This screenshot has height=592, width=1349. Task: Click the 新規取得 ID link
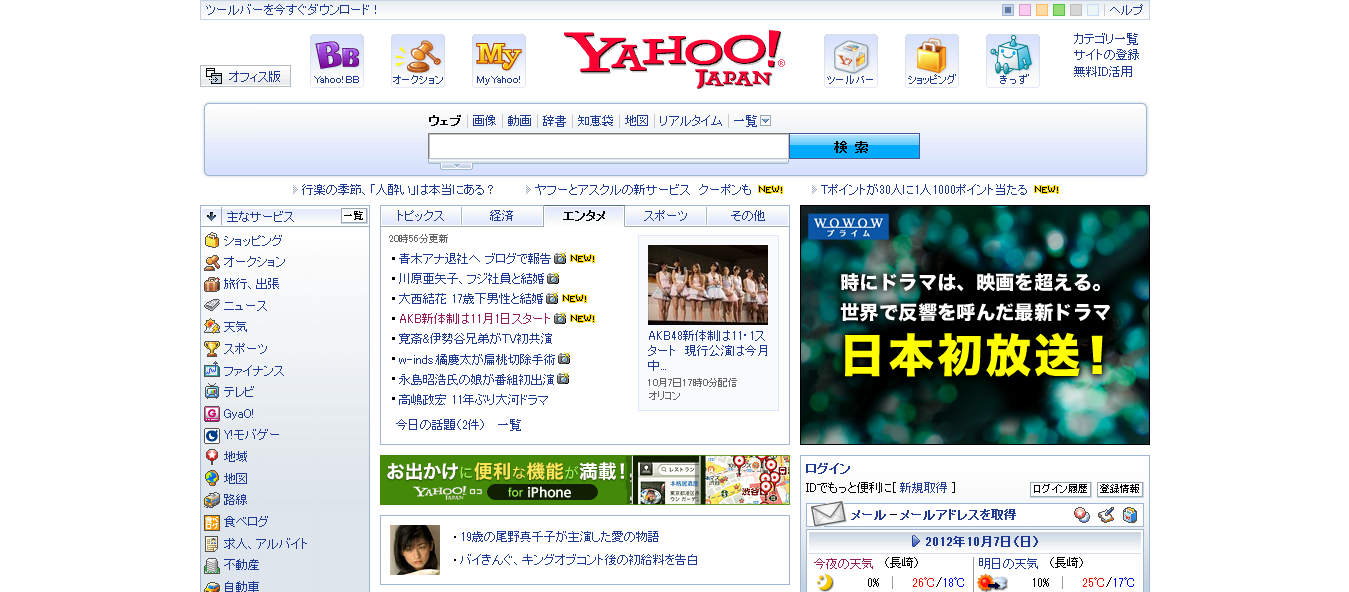(x=923, y=488)
